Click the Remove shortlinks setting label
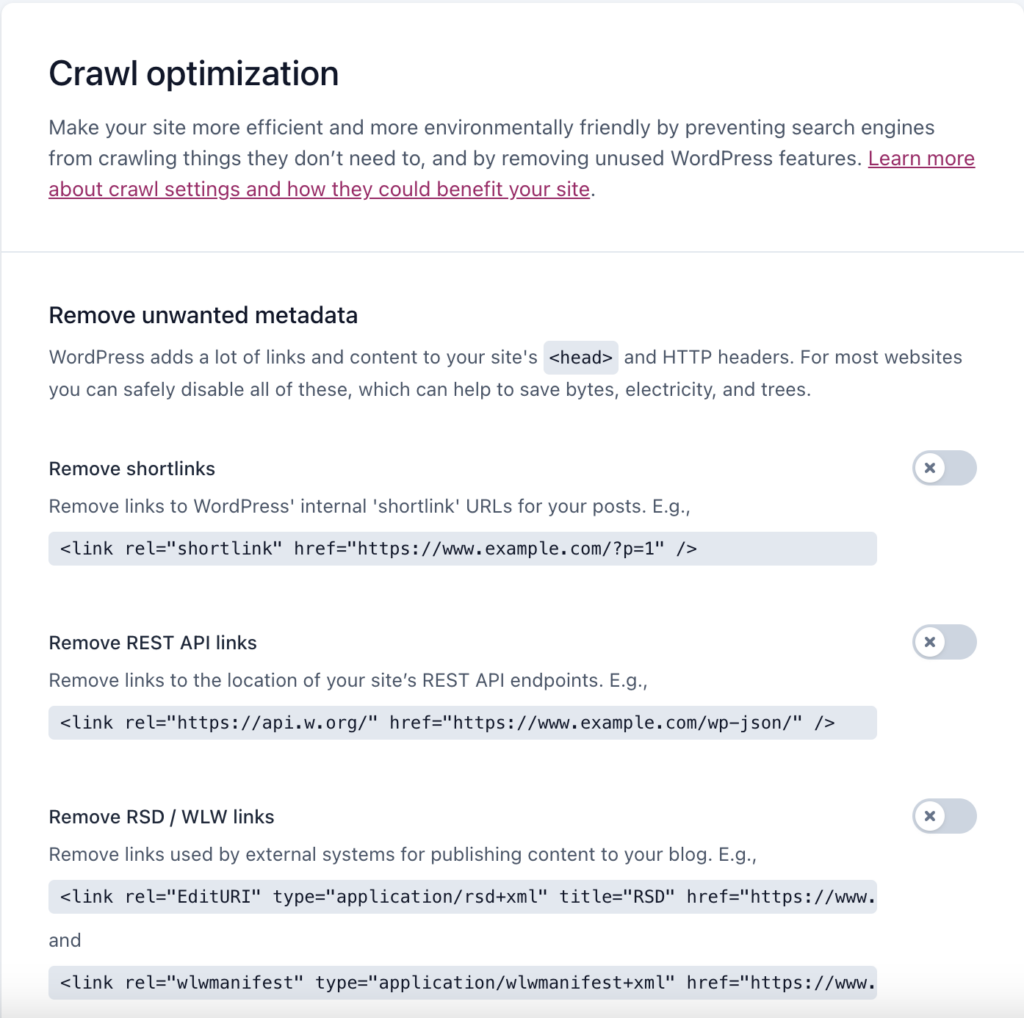1024x1018 pixels. click(132, 469)
